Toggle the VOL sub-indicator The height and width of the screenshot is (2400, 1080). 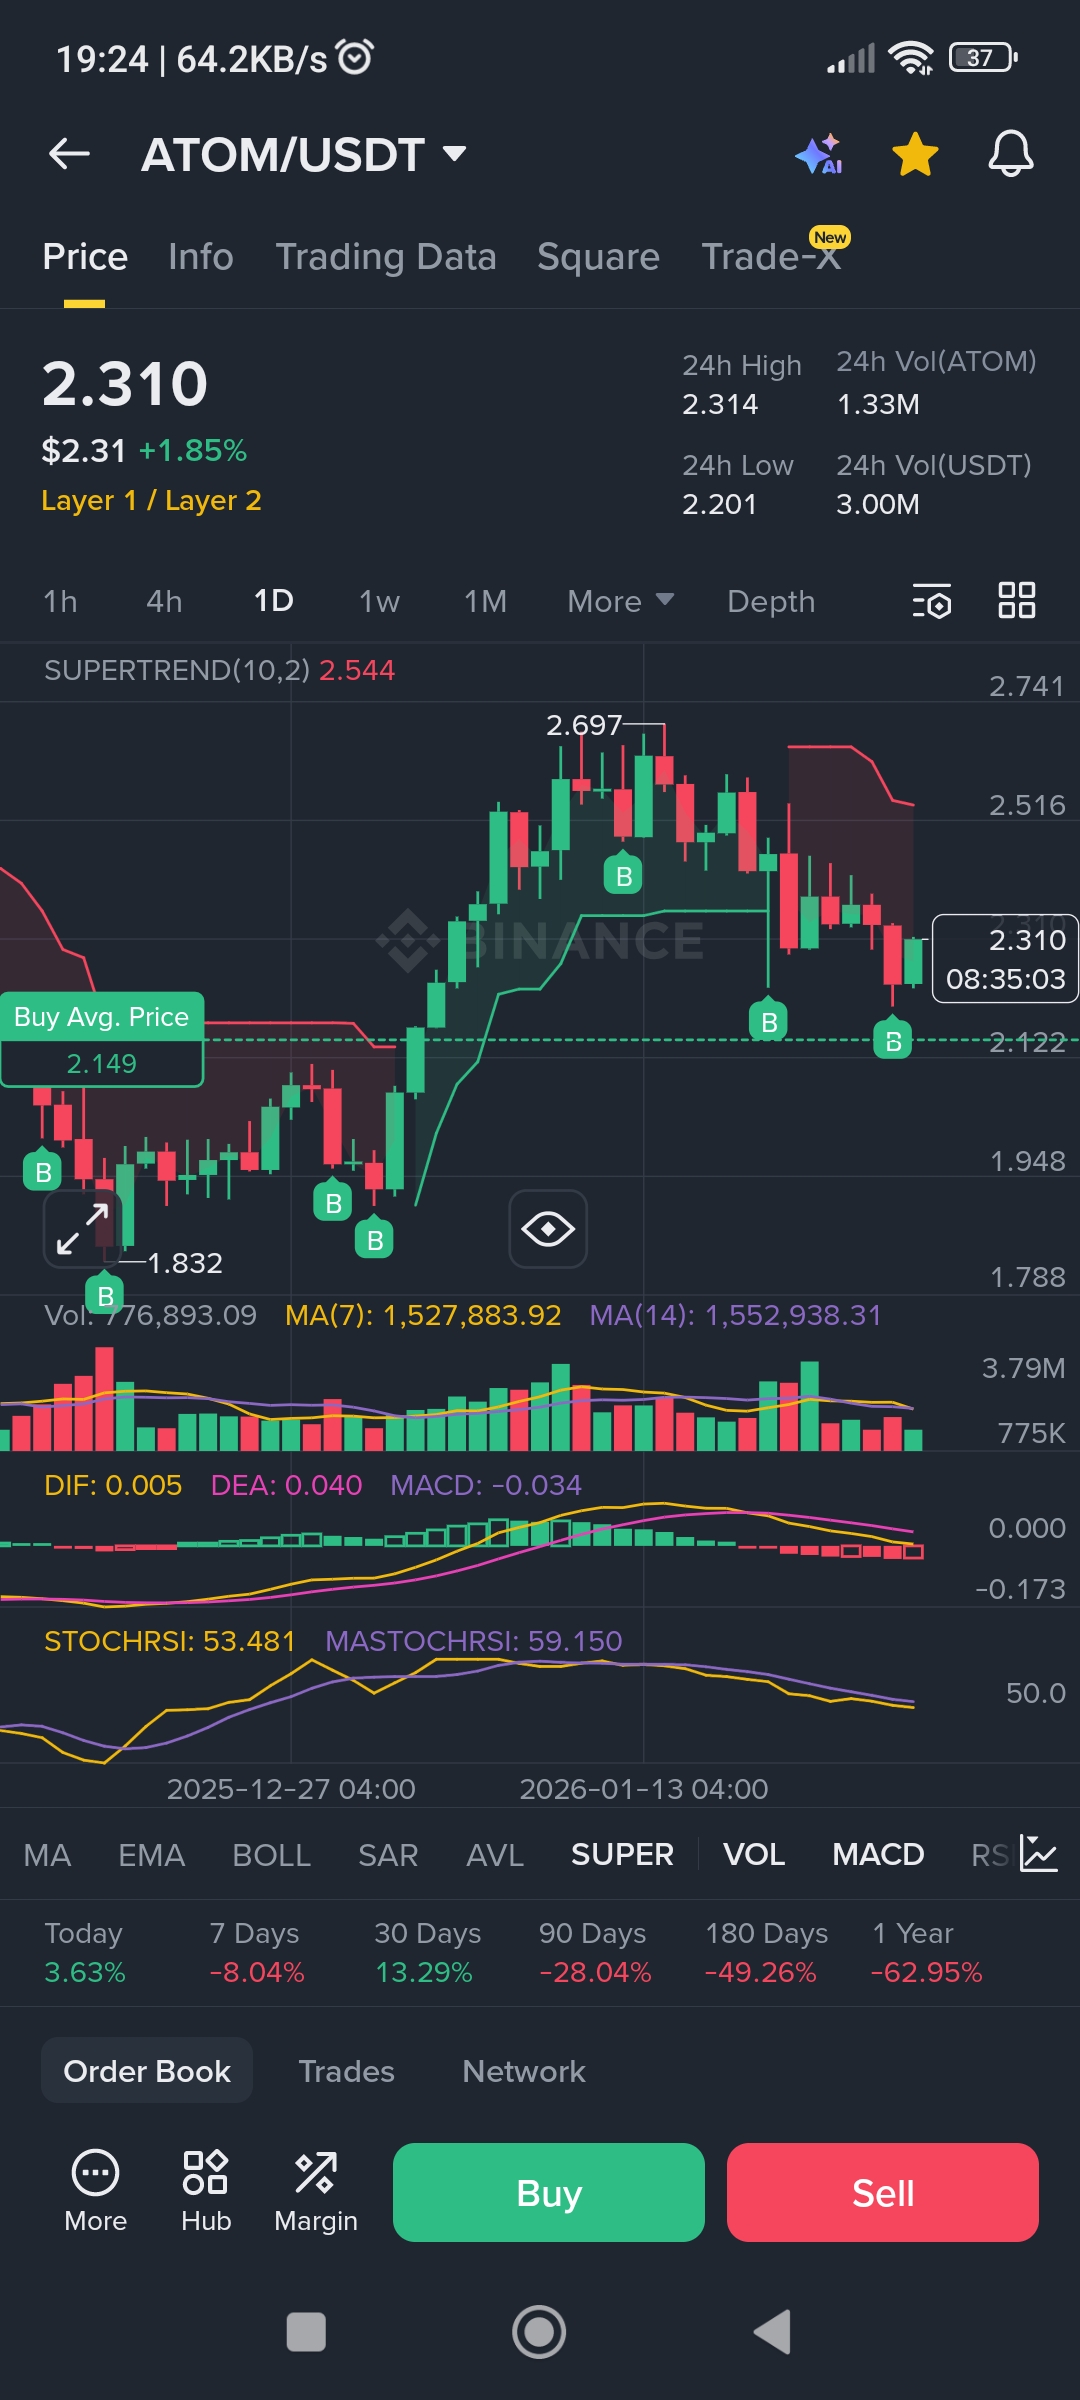tap(754, 1855)
